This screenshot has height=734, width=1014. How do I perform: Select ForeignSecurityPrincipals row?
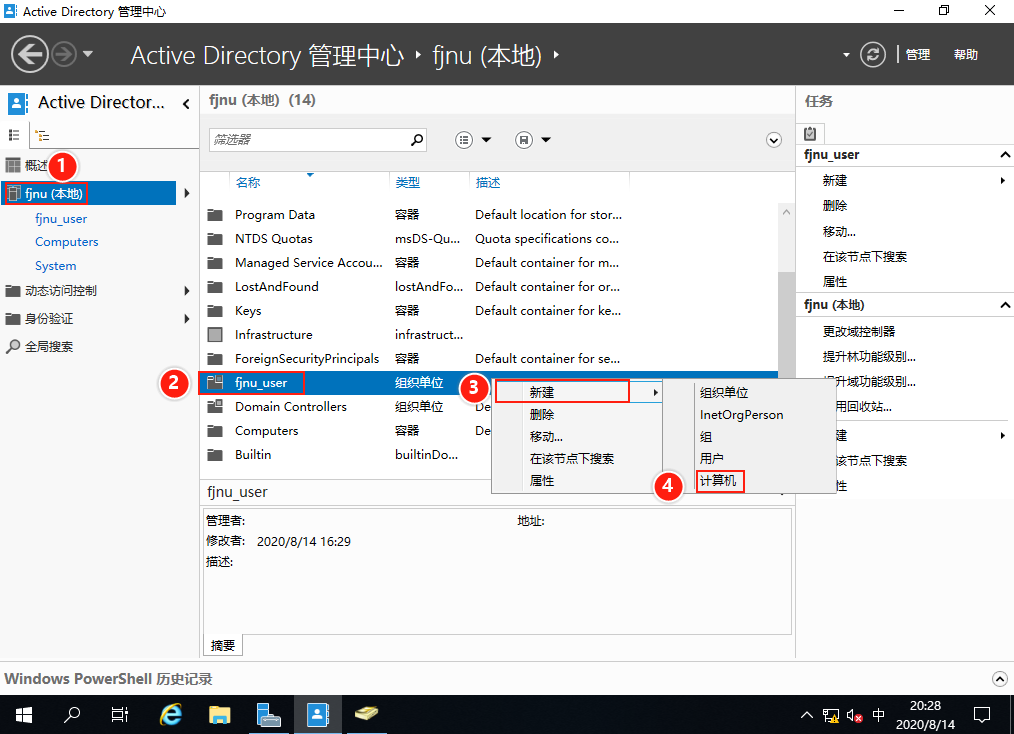click(x=488, y=359)
